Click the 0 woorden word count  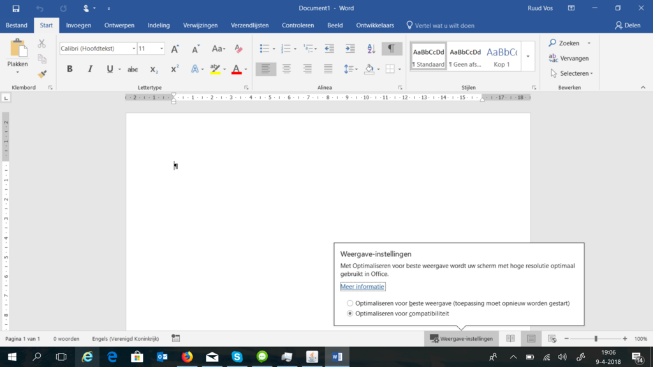66,339
